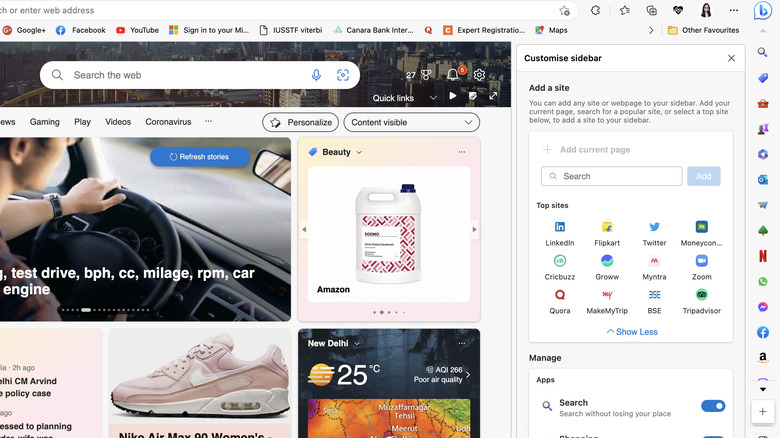Expand the New Delhi location dropdown
780x438 pixels.
pyautogui.click(x=357, y=343)
